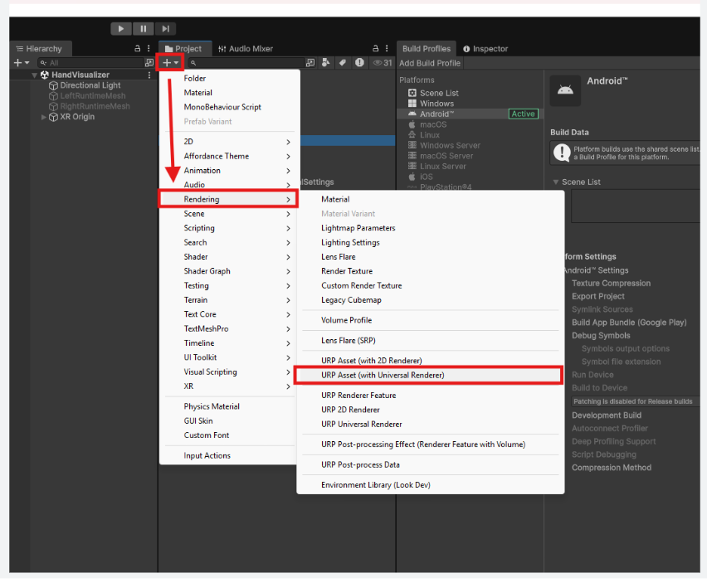Click the Step frame button
The width and height of the screenshot is (710, 580).
click(165, 29)
